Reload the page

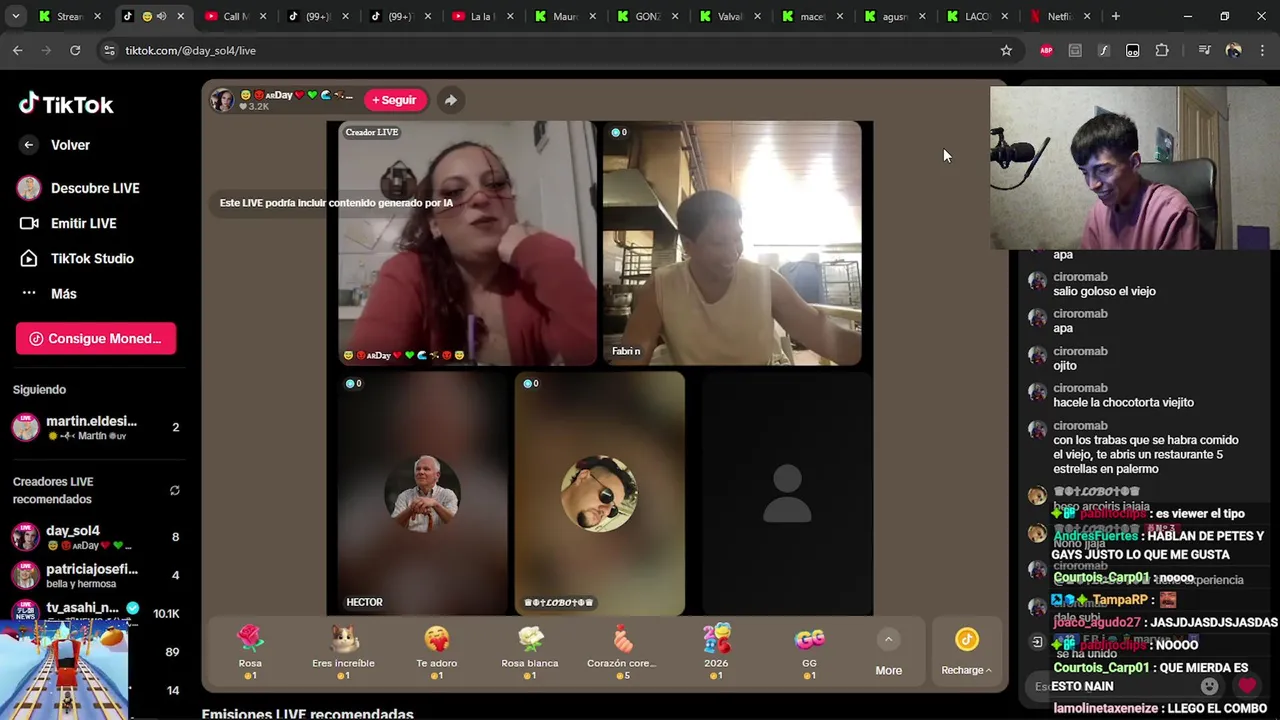pos(75,50)
